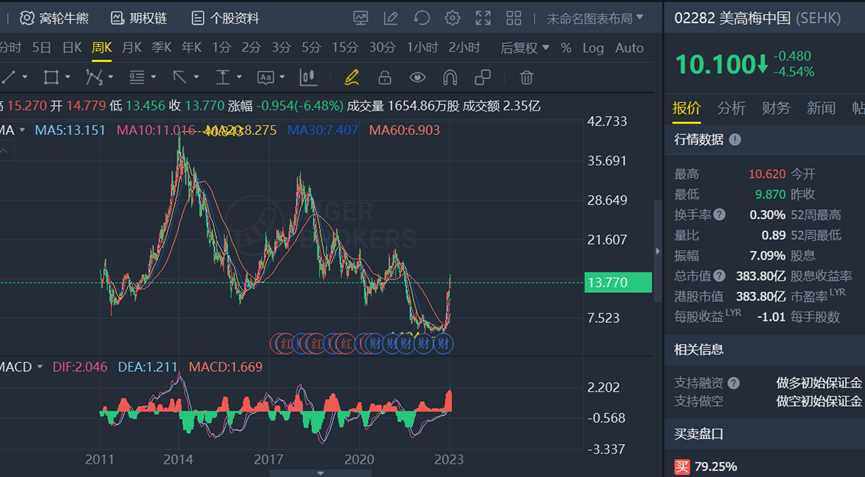This screenshot has height=477, width=865.
Task: Refresh the chart with the reload icon
Action: 422,18
